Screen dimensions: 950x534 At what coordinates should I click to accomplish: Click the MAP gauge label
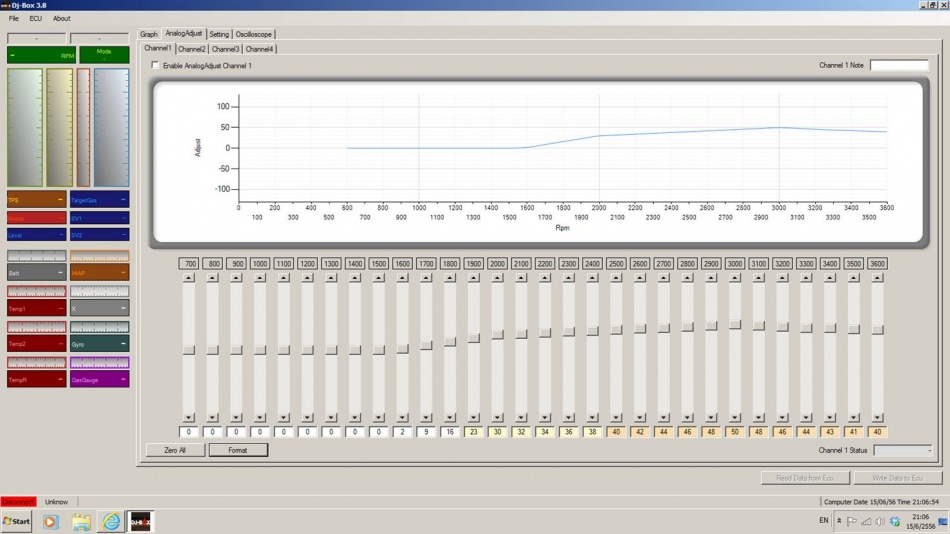[99, 273]
